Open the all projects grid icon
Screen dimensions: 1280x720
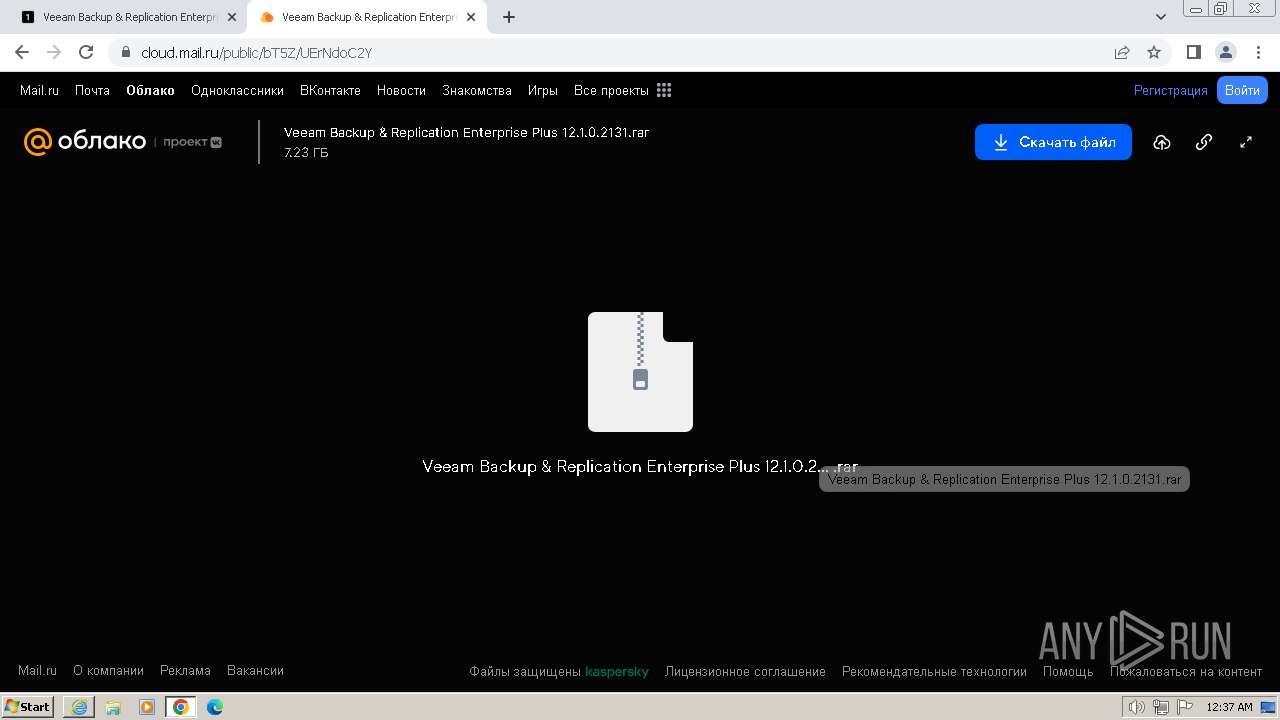click(x=664, y=90)
